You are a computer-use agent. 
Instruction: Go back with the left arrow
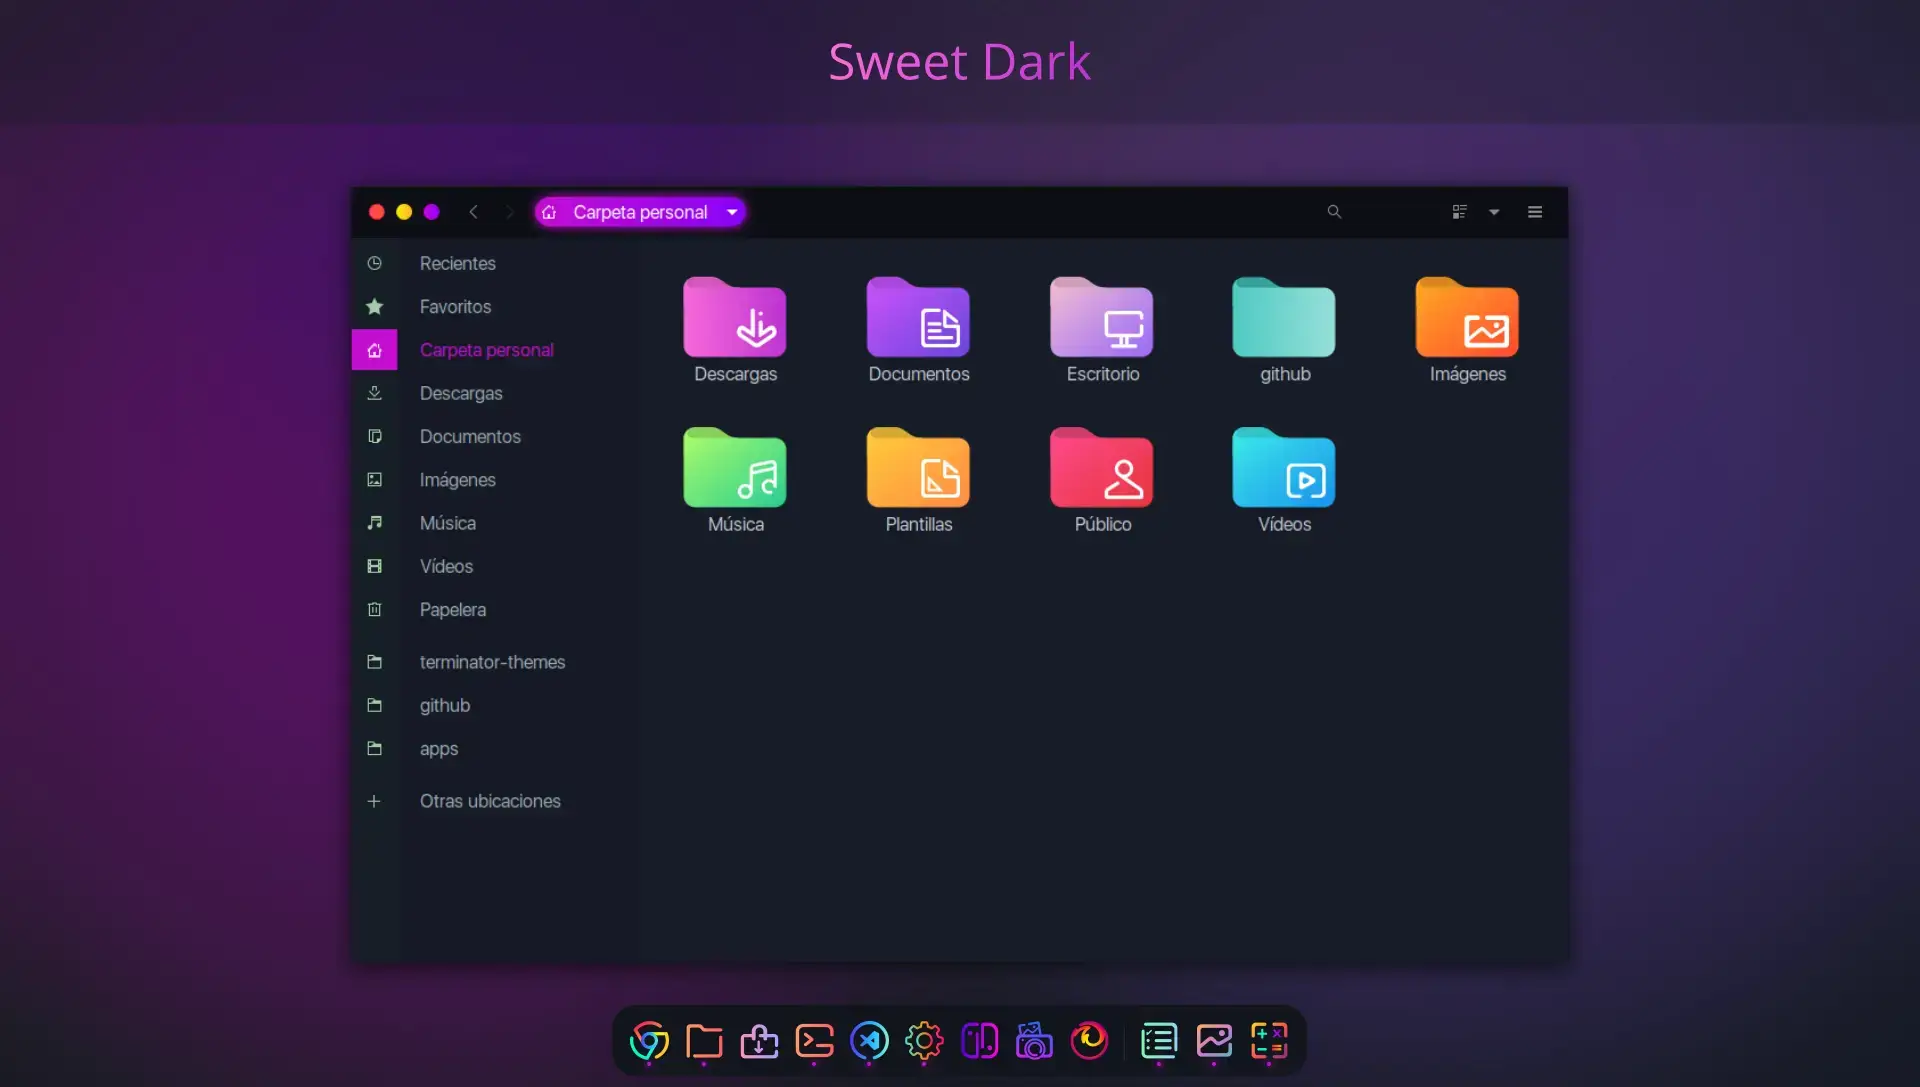click(474, 212)
